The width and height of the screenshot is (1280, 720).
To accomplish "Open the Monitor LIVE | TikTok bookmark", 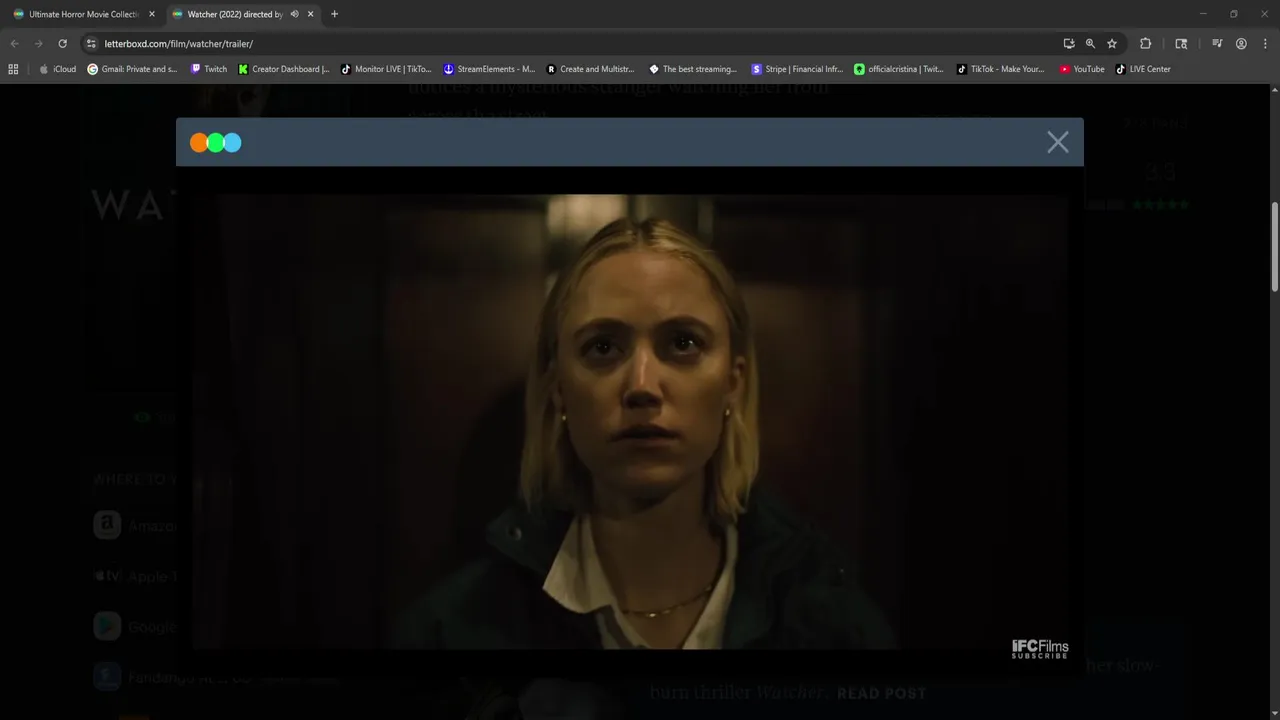I will [x=386, y=69].
